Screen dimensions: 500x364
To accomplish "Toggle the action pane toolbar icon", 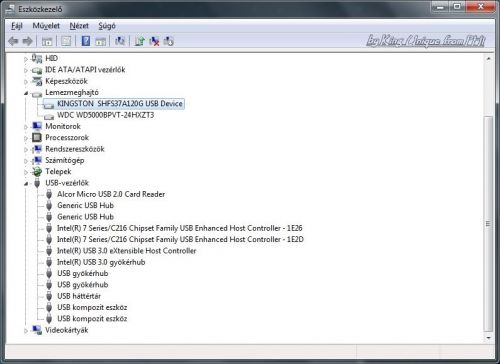I will click(x=101, y=41).
